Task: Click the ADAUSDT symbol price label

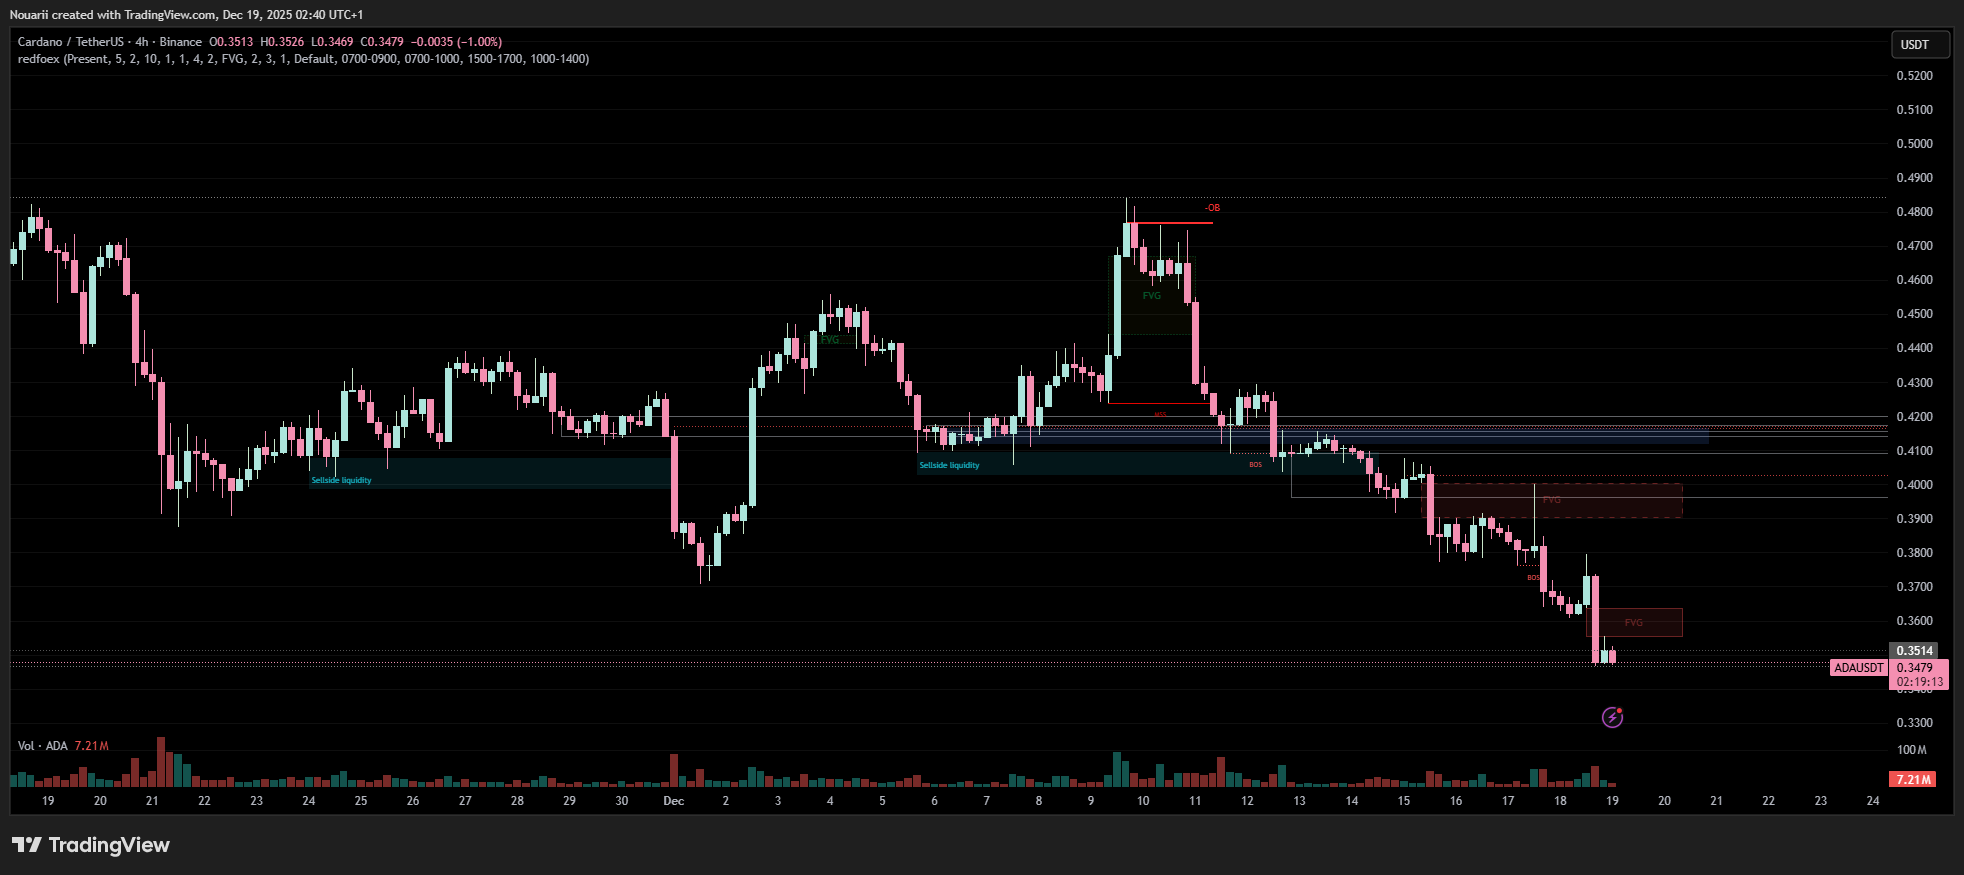Action: click(x=1859, y=668)
